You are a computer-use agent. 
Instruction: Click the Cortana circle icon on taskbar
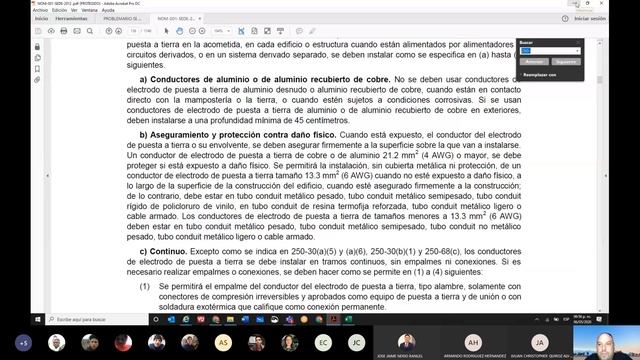[x=156, y=320]
